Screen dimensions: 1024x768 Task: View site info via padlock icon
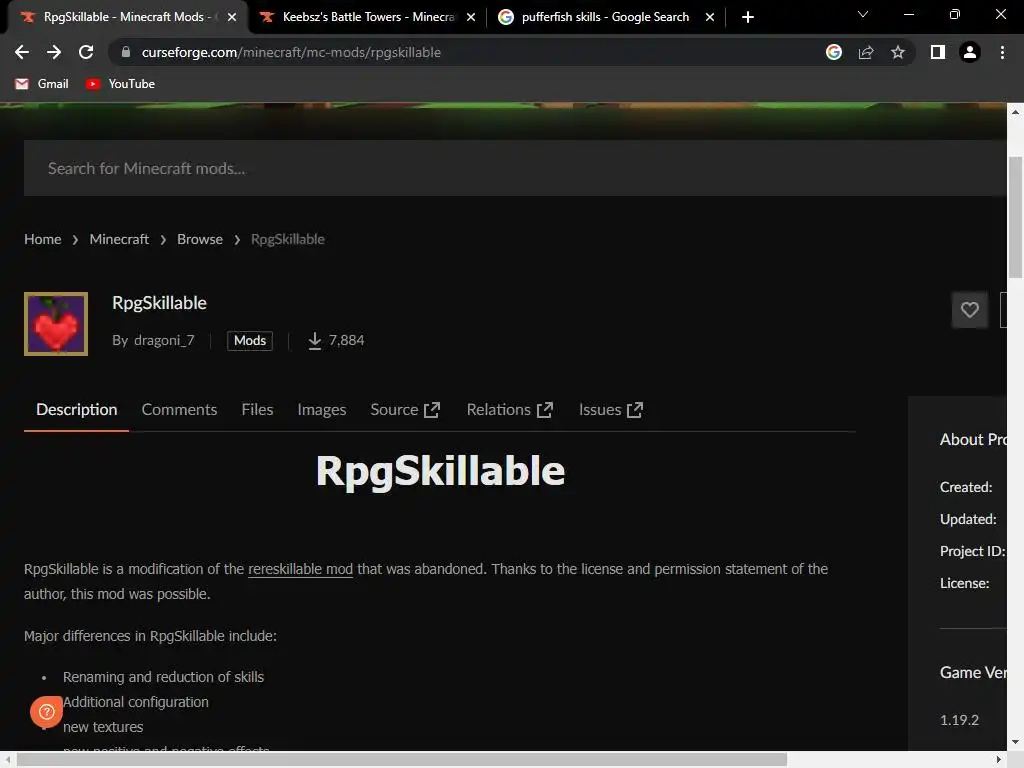click(x=126, y=52)
